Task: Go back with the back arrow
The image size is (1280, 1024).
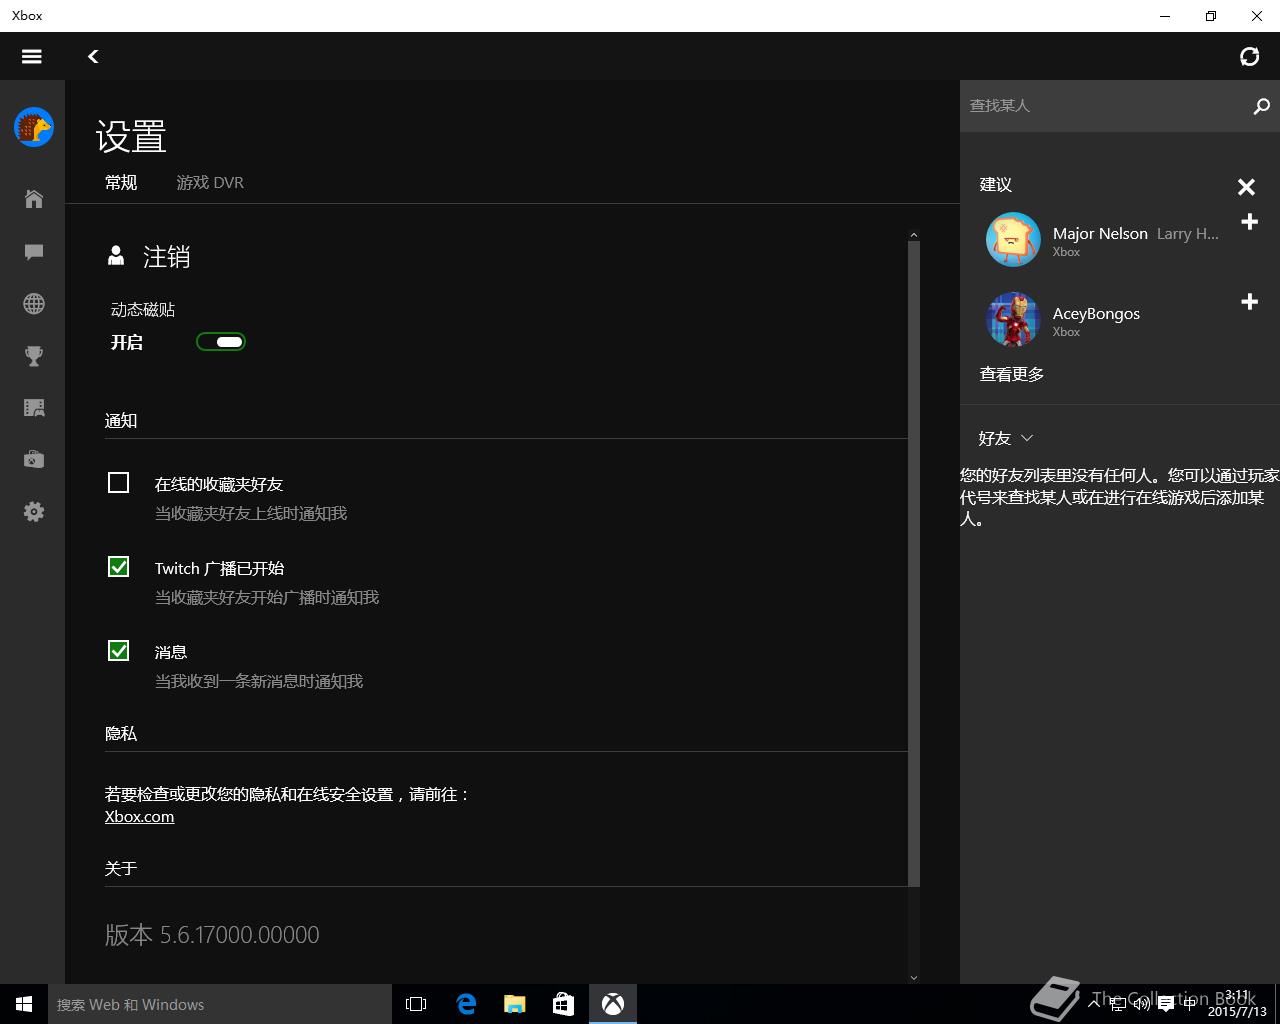Action: click(x=93, y=57)
